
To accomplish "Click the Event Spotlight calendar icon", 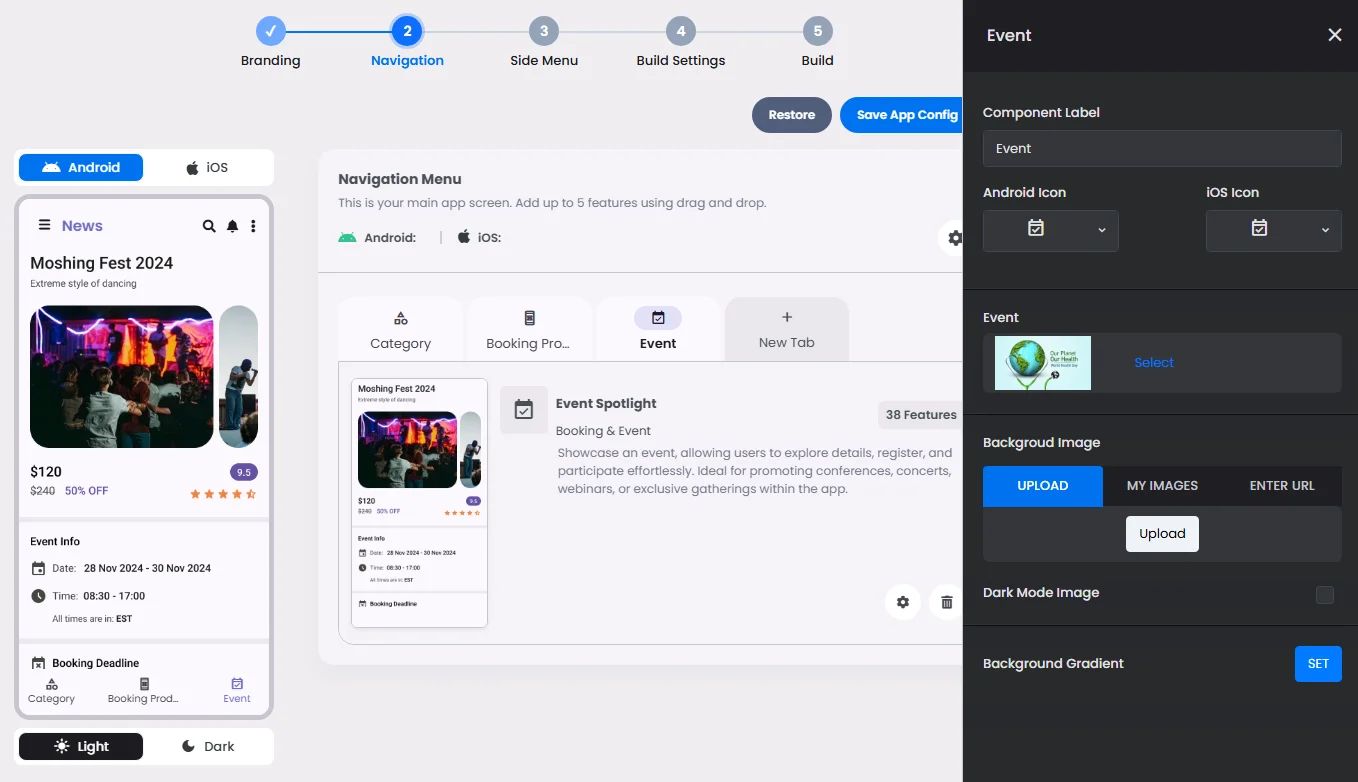I will [523, 410].
